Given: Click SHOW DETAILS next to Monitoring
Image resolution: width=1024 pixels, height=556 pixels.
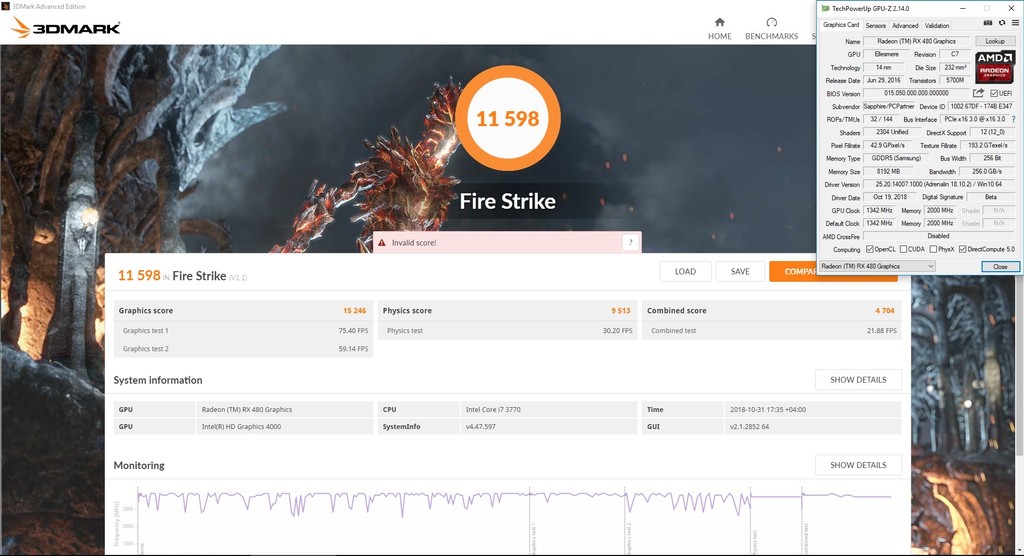Looking at the screenshot, I should point(858,465).
